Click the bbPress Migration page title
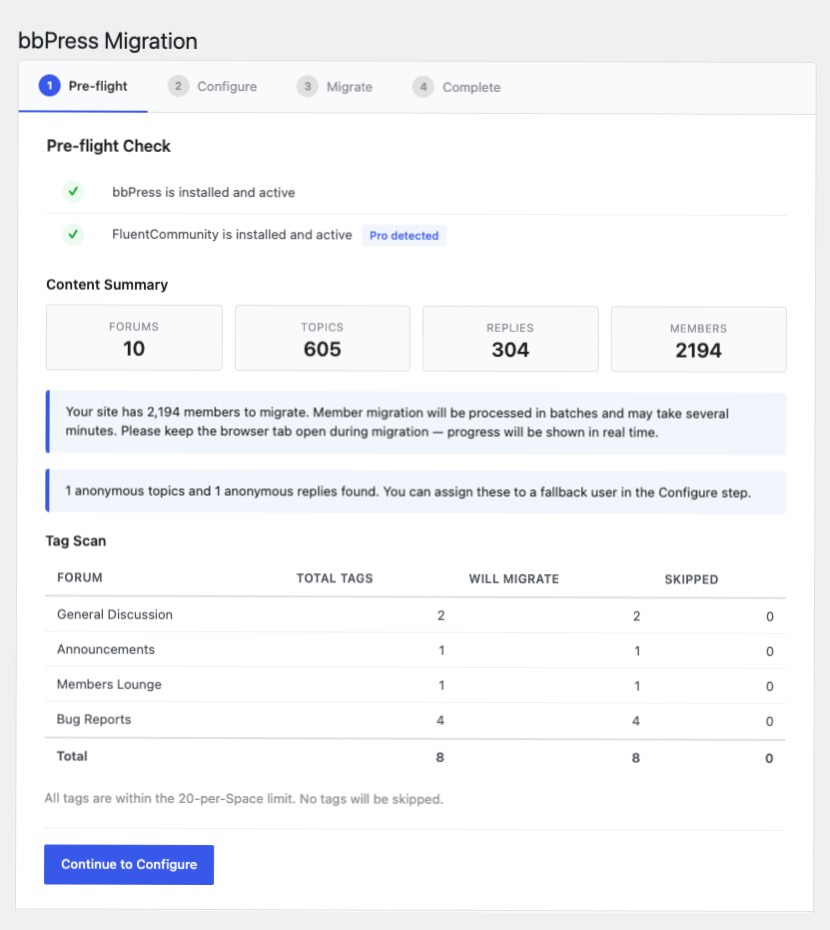Screen dimensions: 830x930 (108, 41)
